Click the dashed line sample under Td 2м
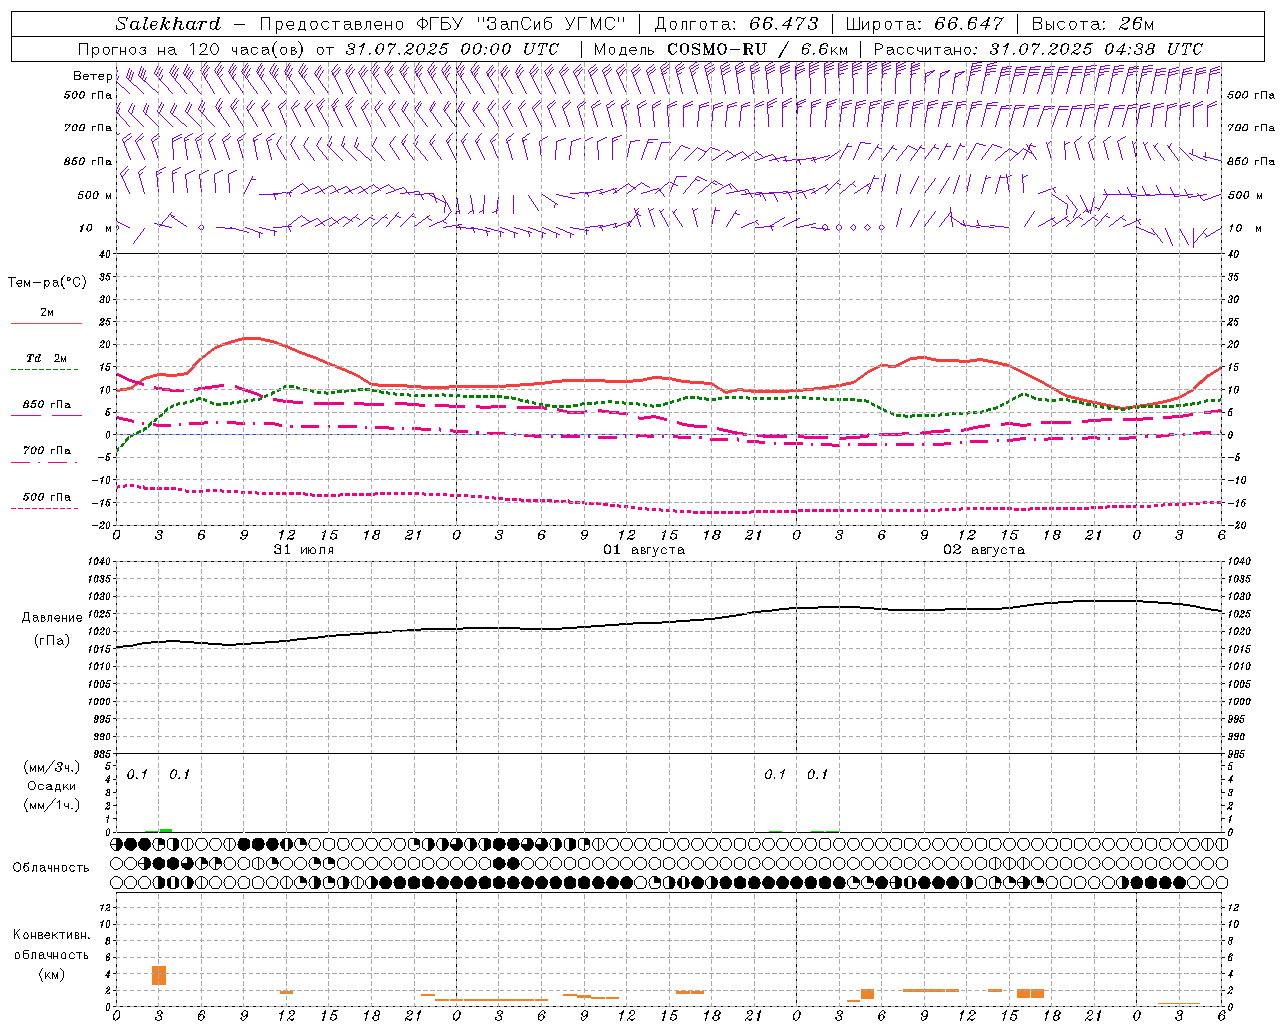 point(46,370)
